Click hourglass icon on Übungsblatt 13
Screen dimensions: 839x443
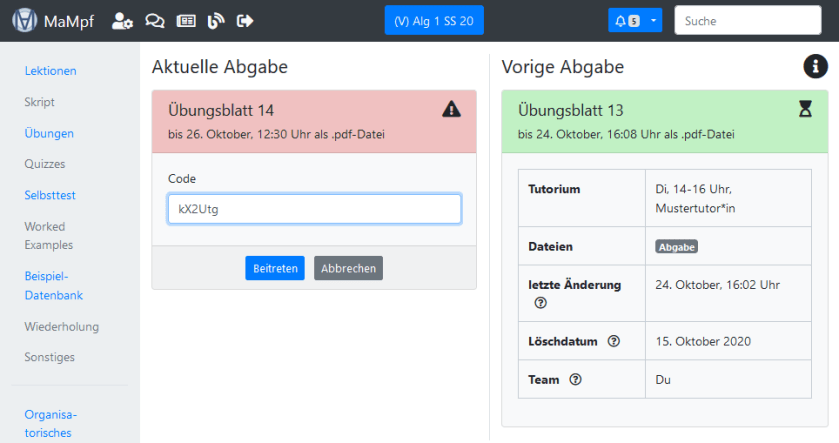pos(805,110)
